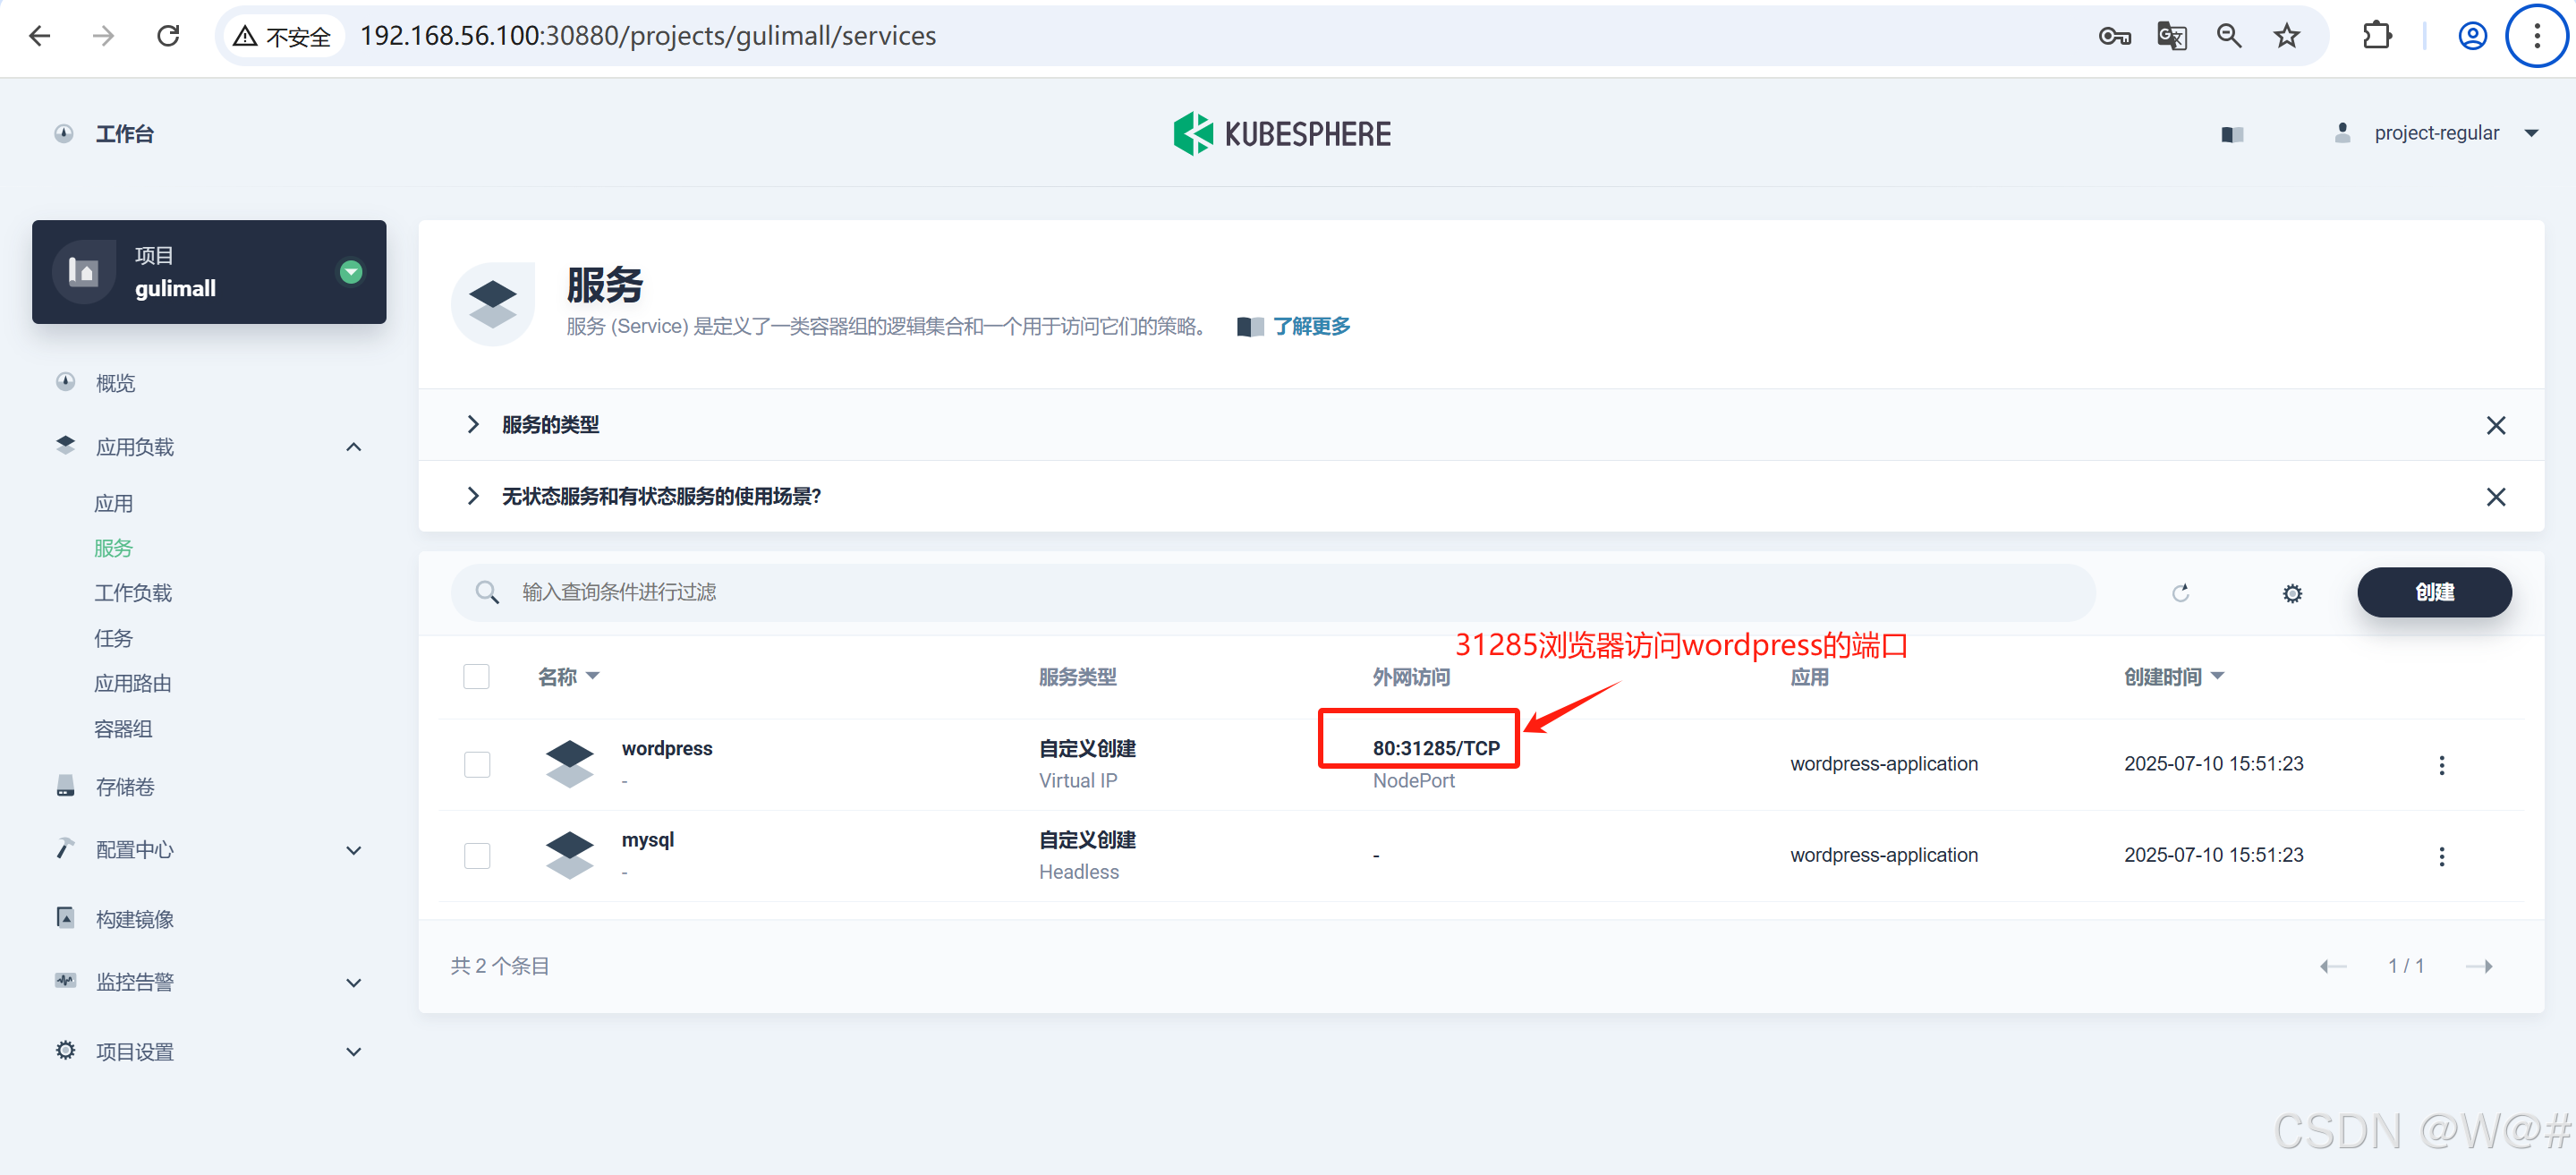Screen dimensions: 2576x1175
Task: Click the 创建 create button
Action: tap(2434, 593)
